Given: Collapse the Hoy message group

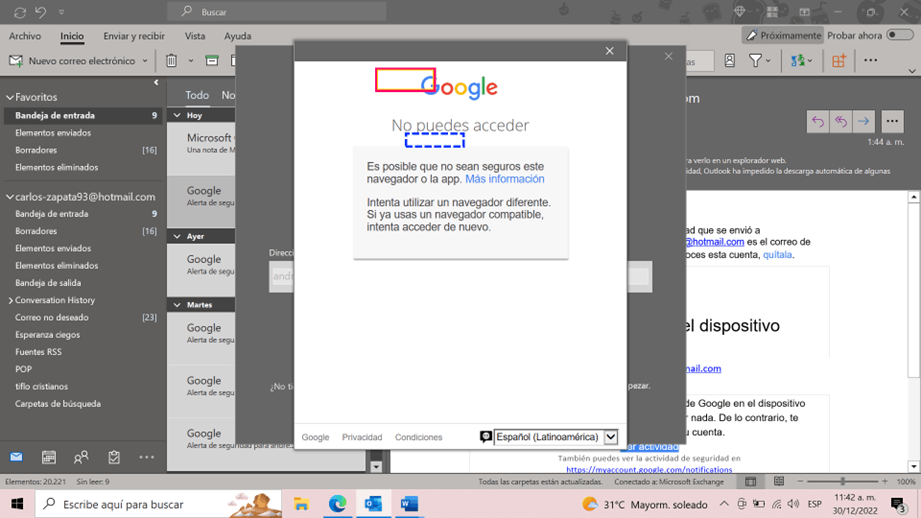Looking at the screenshot, I should (x=177, y=116).
